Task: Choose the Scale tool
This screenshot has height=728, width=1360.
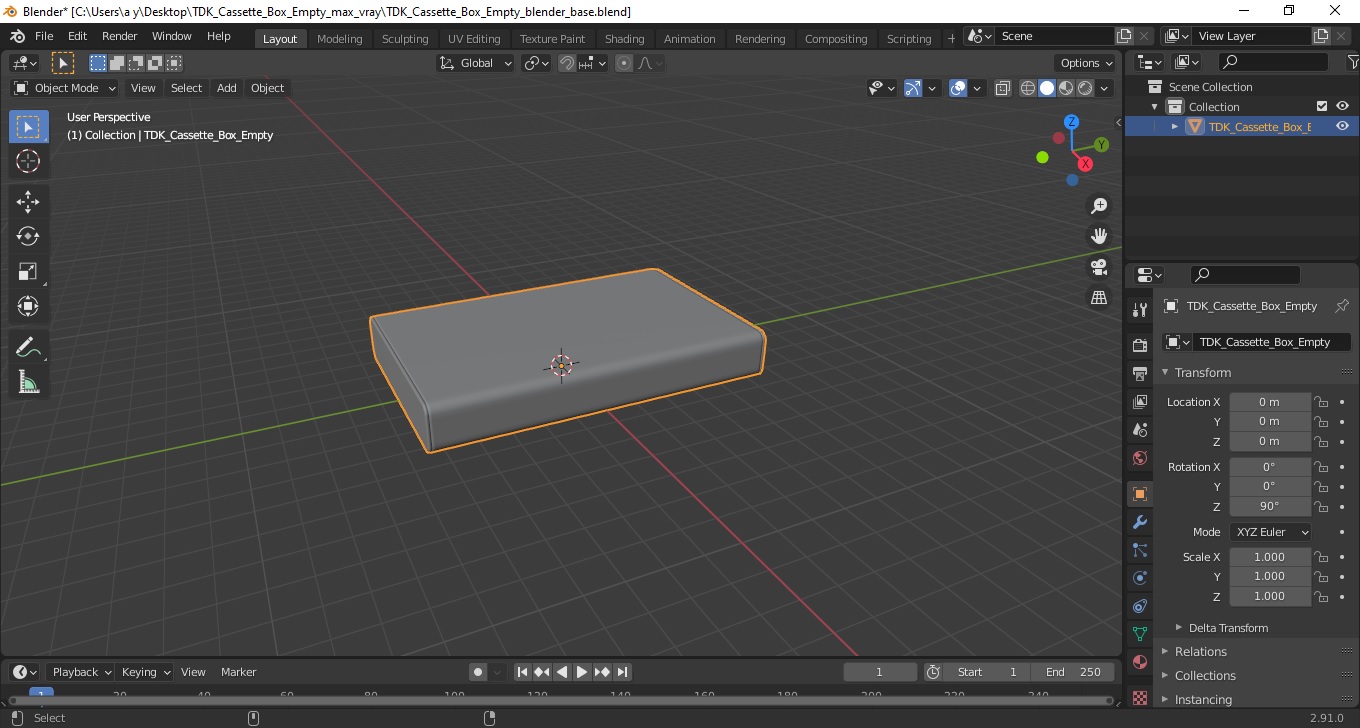Action: coord(28,271)
